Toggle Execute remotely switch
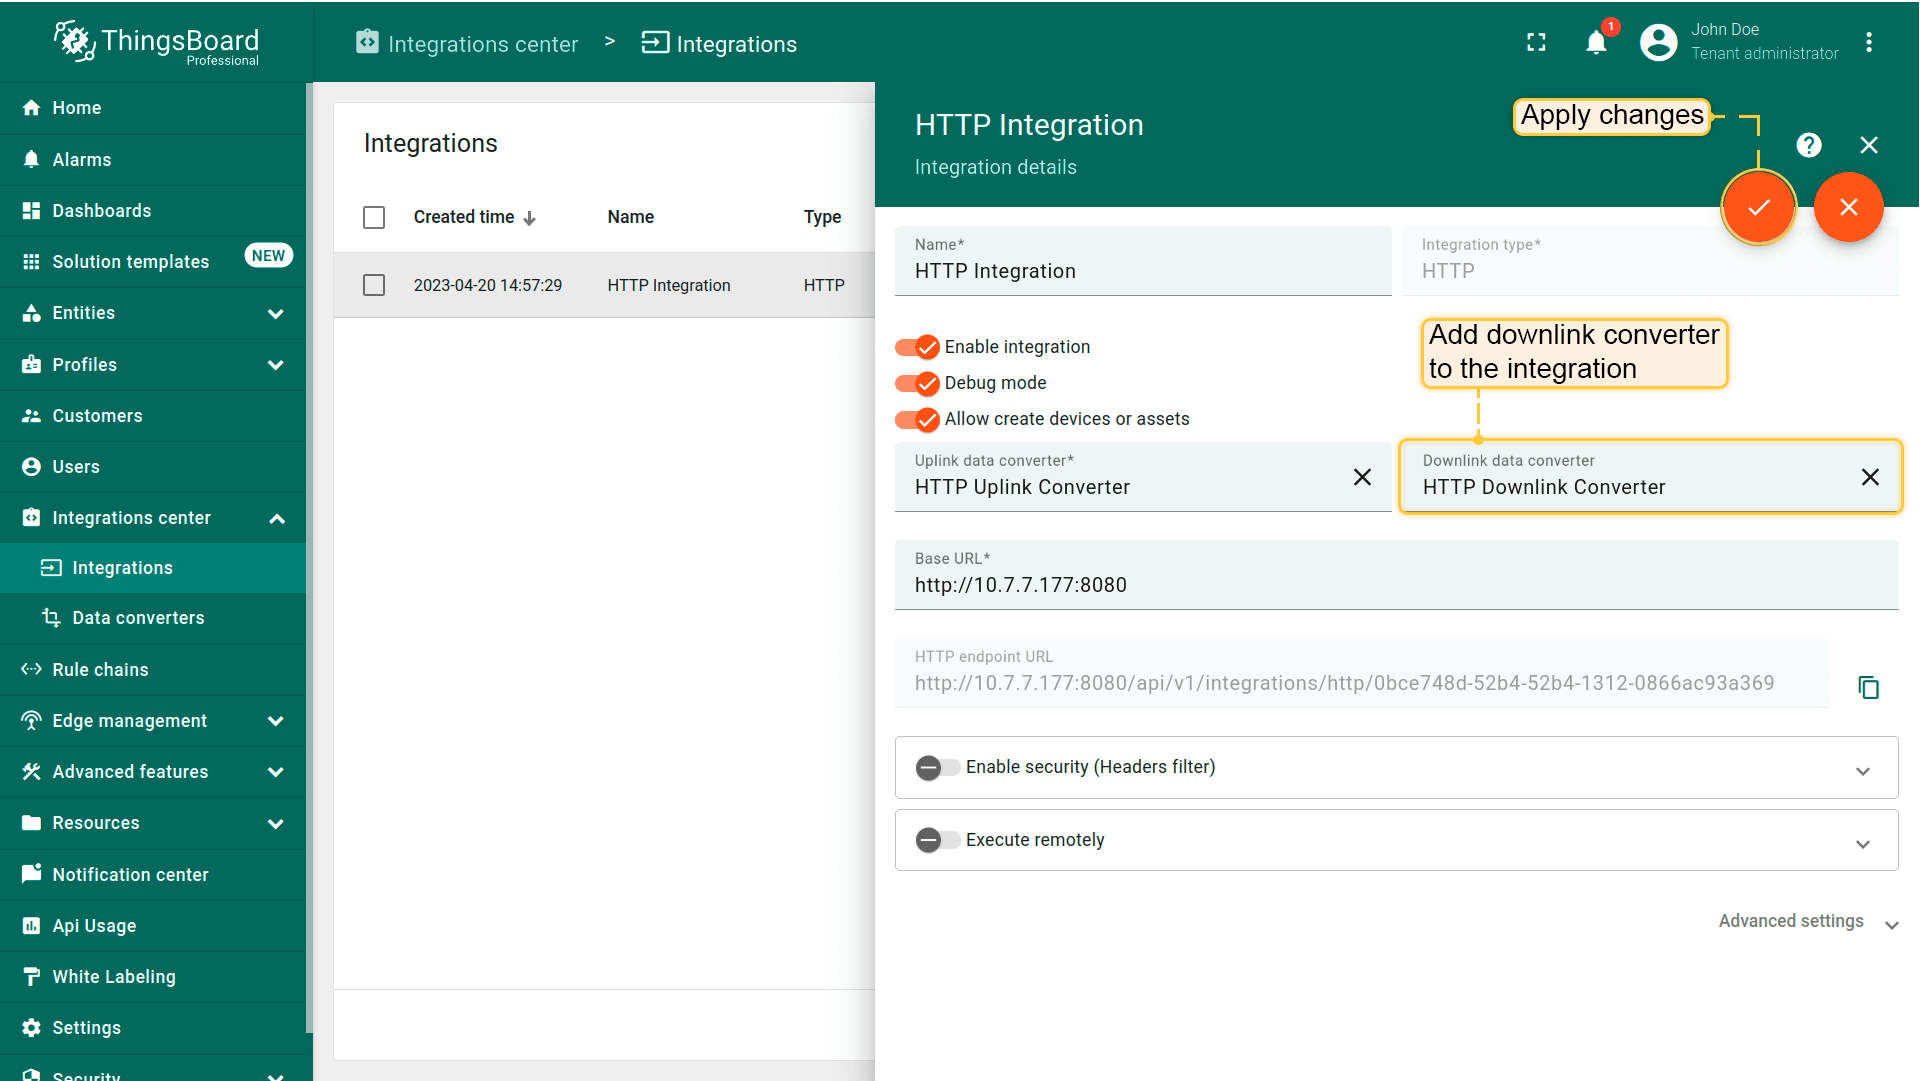The image size is (1920, 1081). (937, 840)
